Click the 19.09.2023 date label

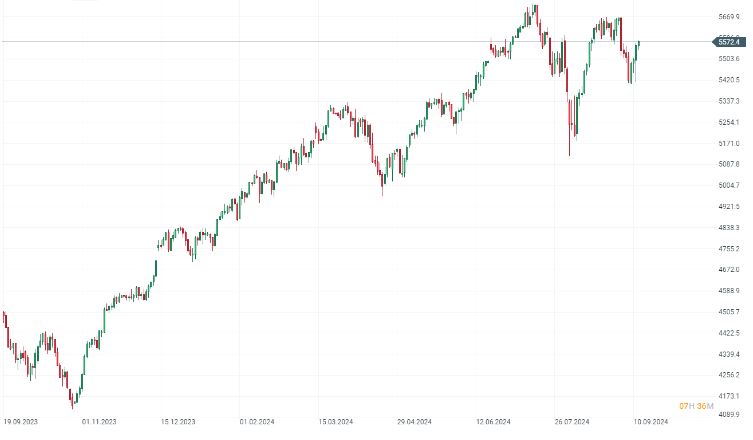tap(22, 422)
